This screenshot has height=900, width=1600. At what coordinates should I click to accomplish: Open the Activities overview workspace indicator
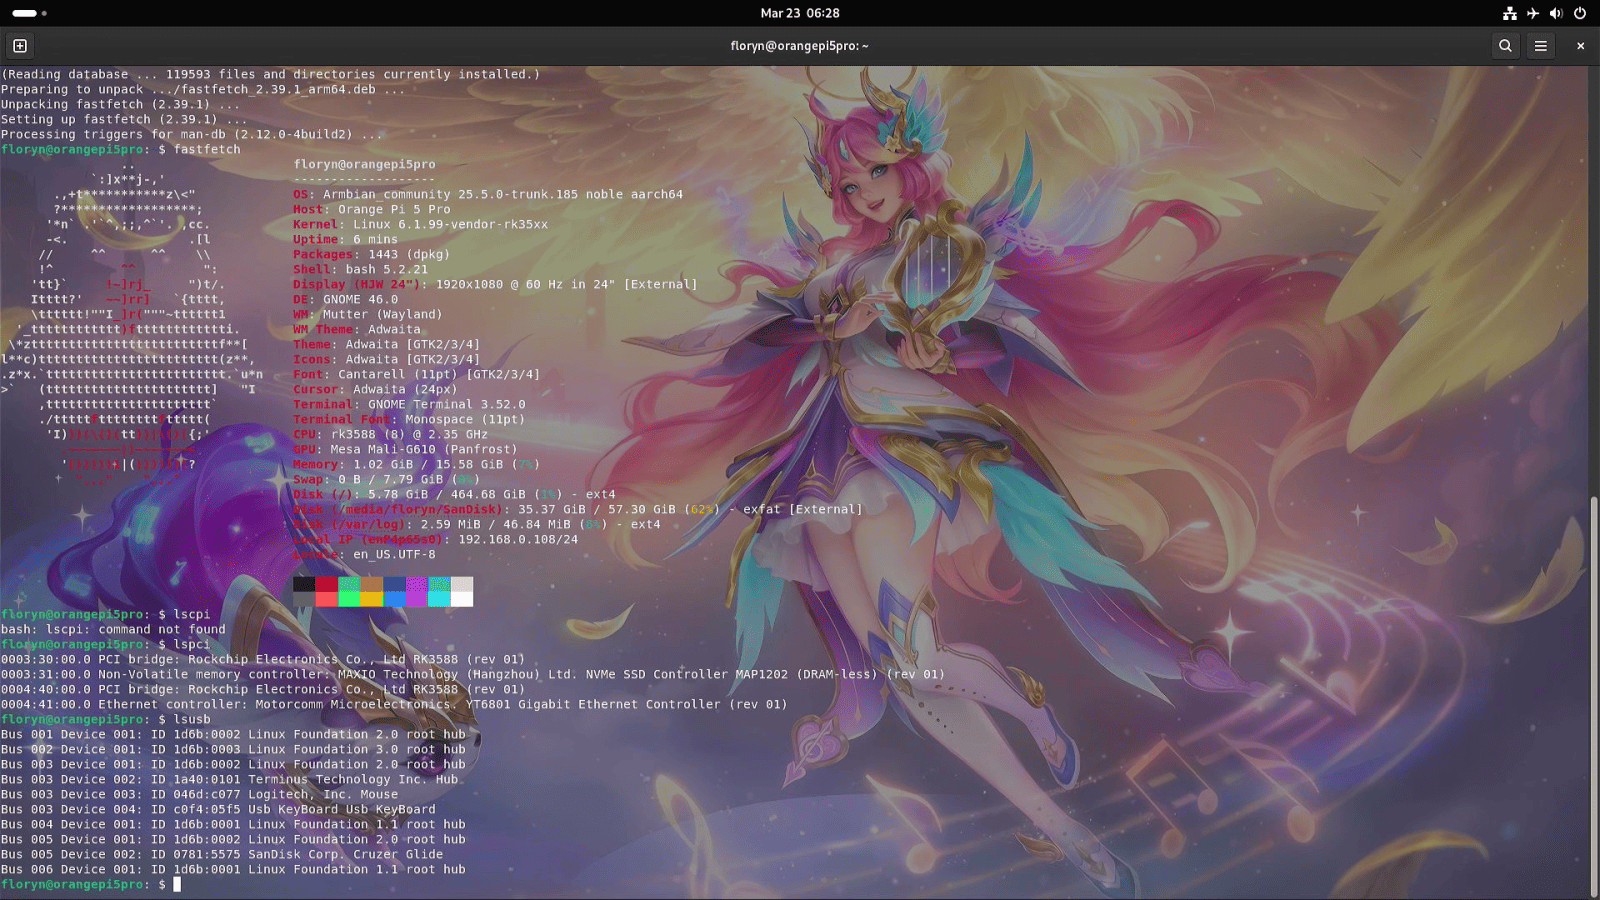click(x=29, y=13)
